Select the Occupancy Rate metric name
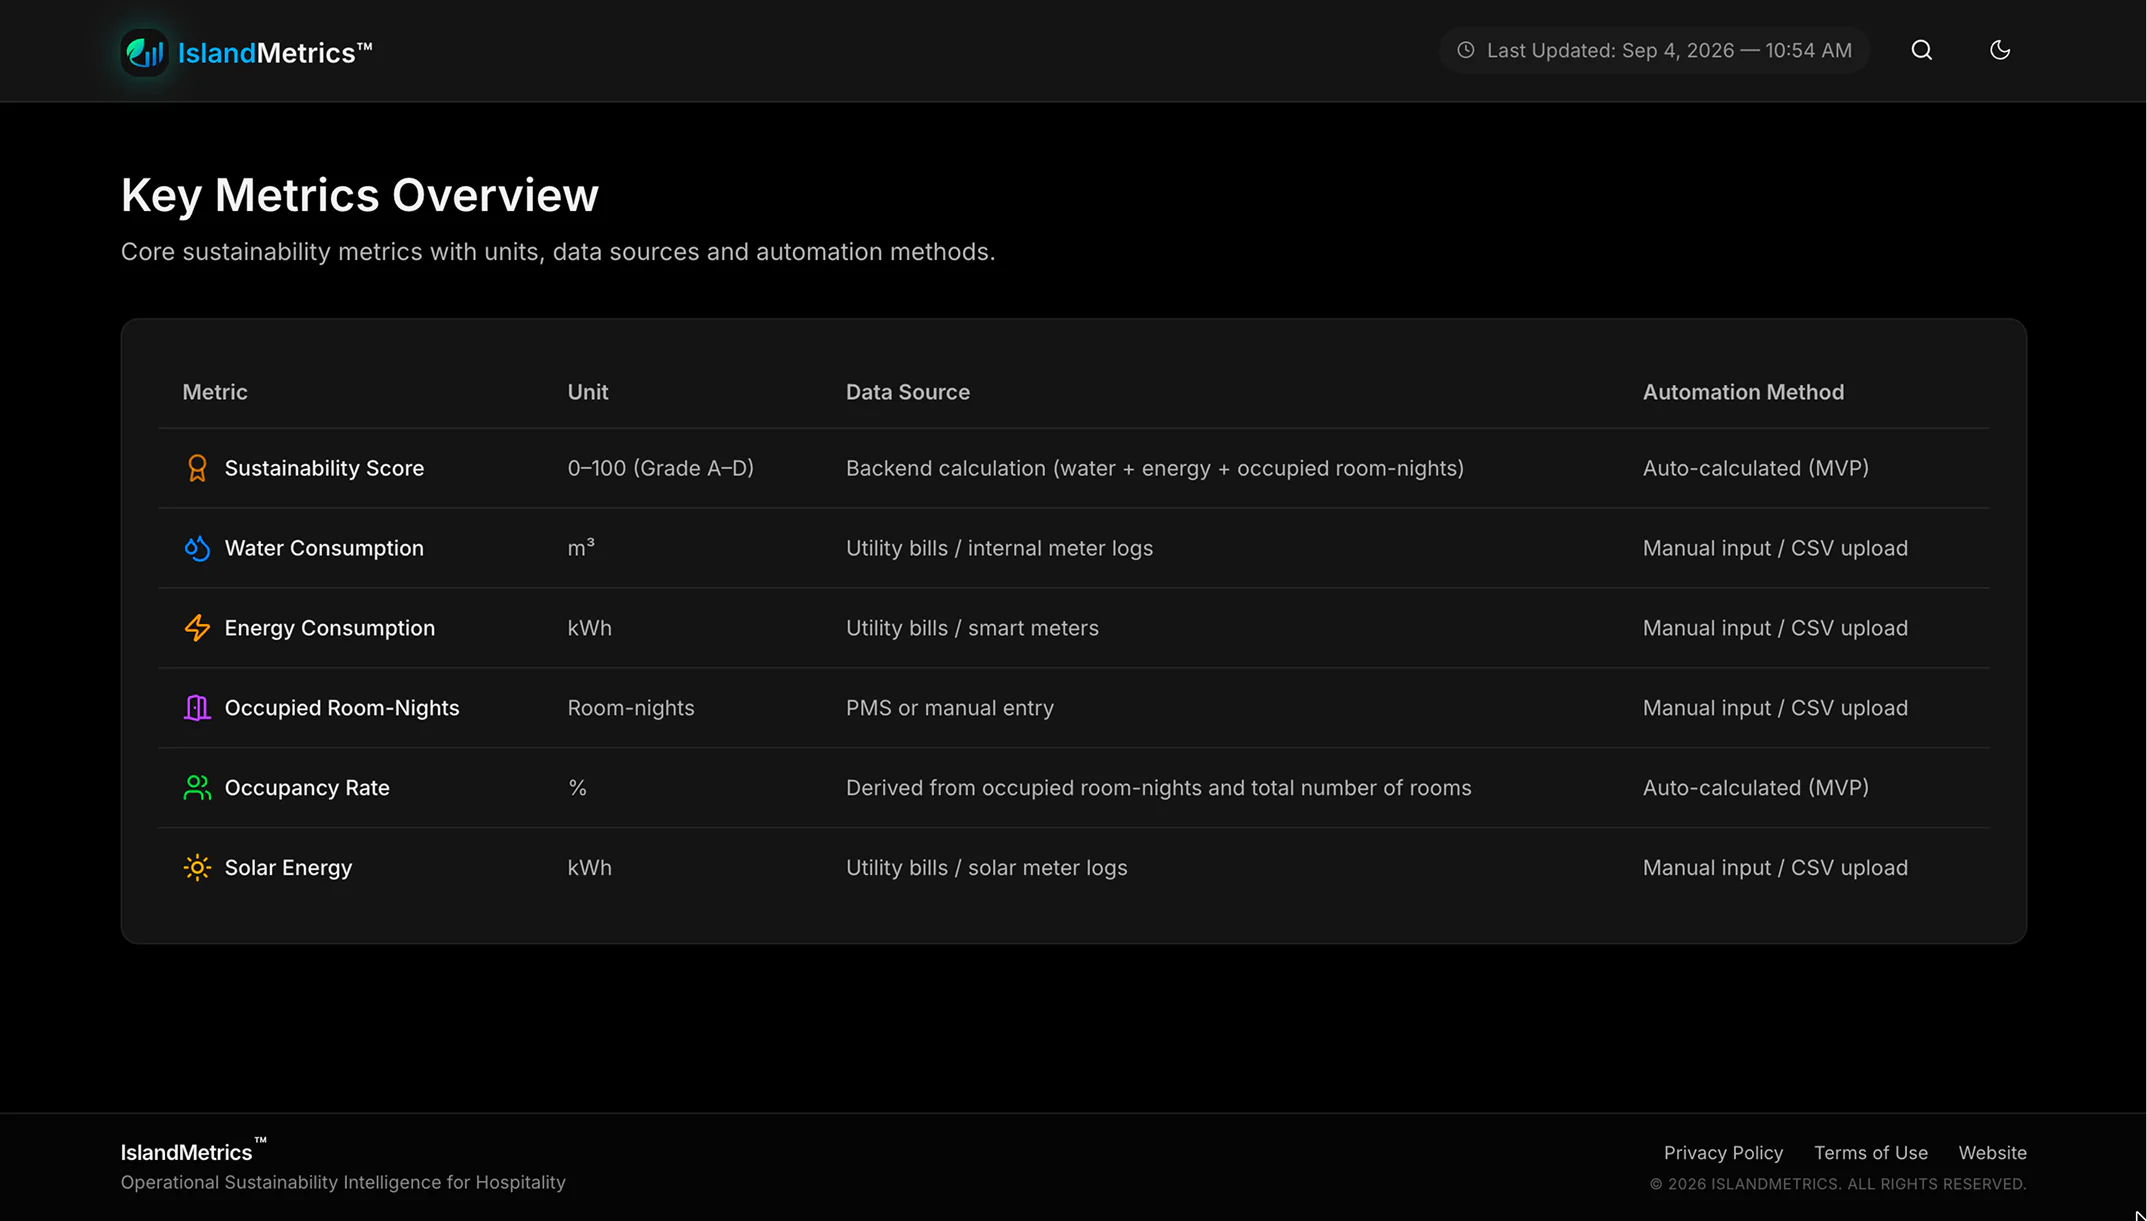 tap(307, 788)
